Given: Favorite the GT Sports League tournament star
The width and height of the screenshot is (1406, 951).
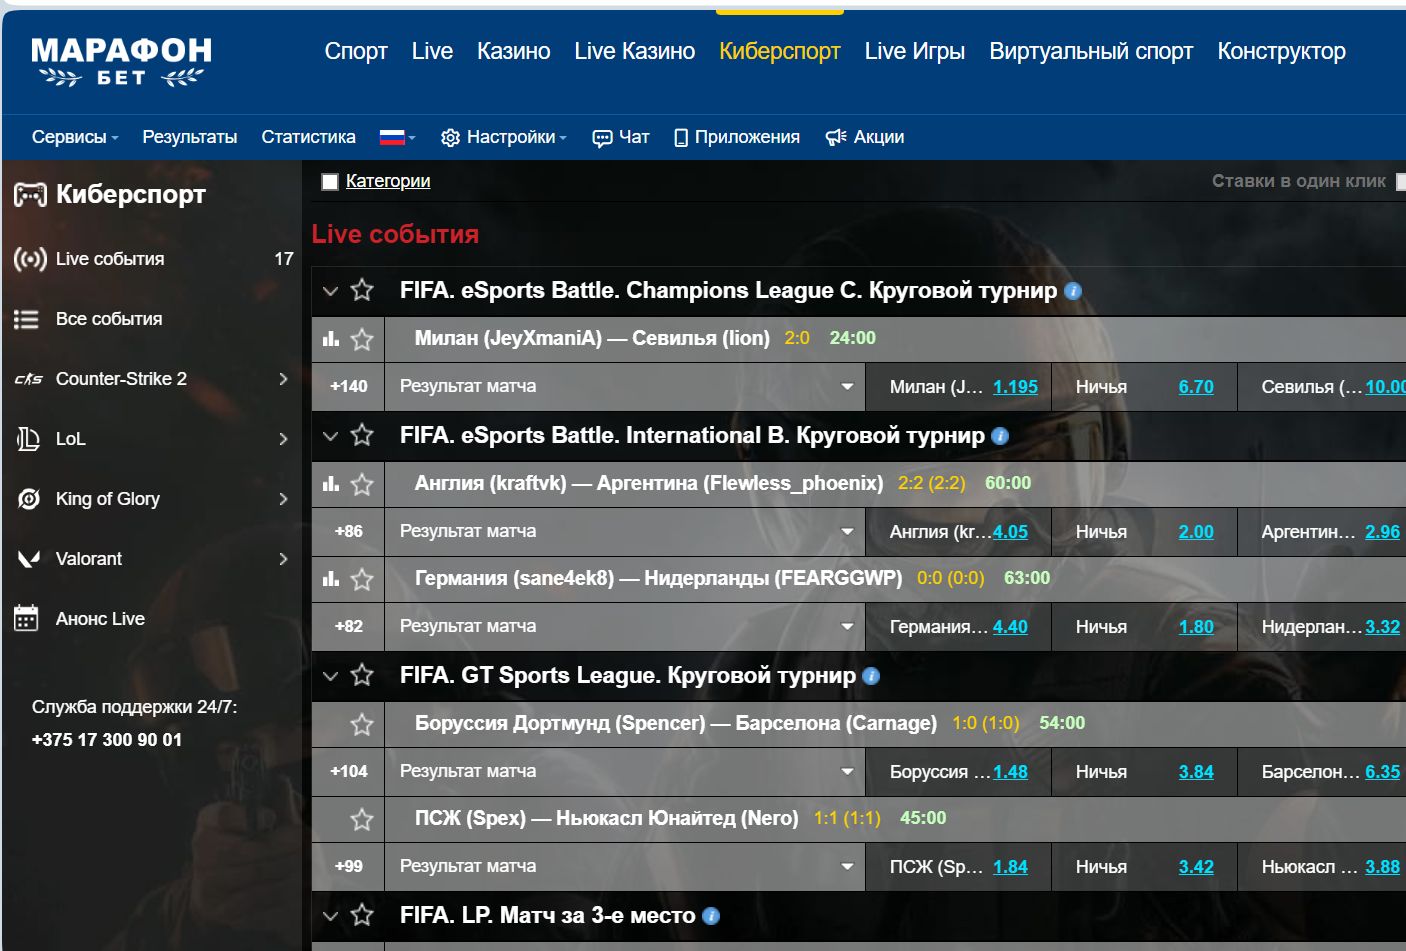Looking at the screenshot, I should [x=362, y=675].
